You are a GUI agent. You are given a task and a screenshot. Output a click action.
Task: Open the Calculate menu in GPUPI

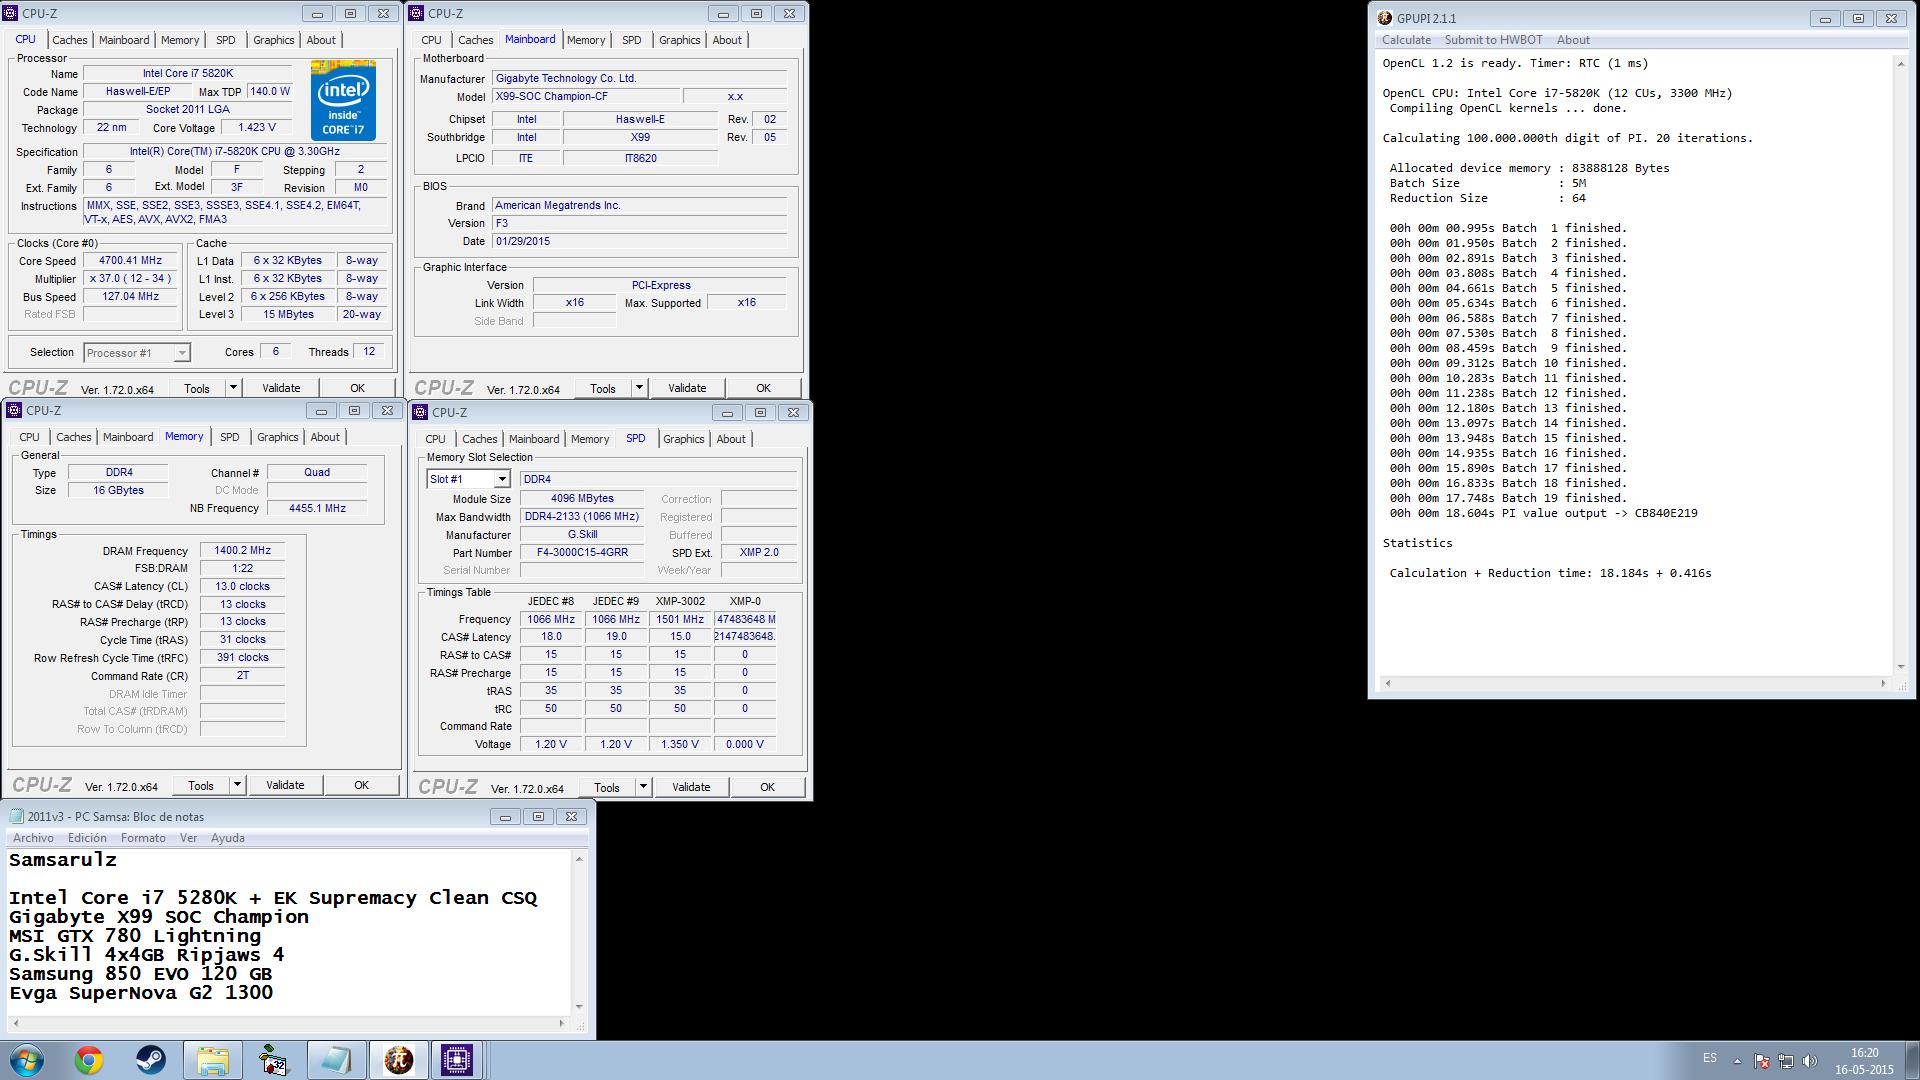click(x=1406, y=40)
